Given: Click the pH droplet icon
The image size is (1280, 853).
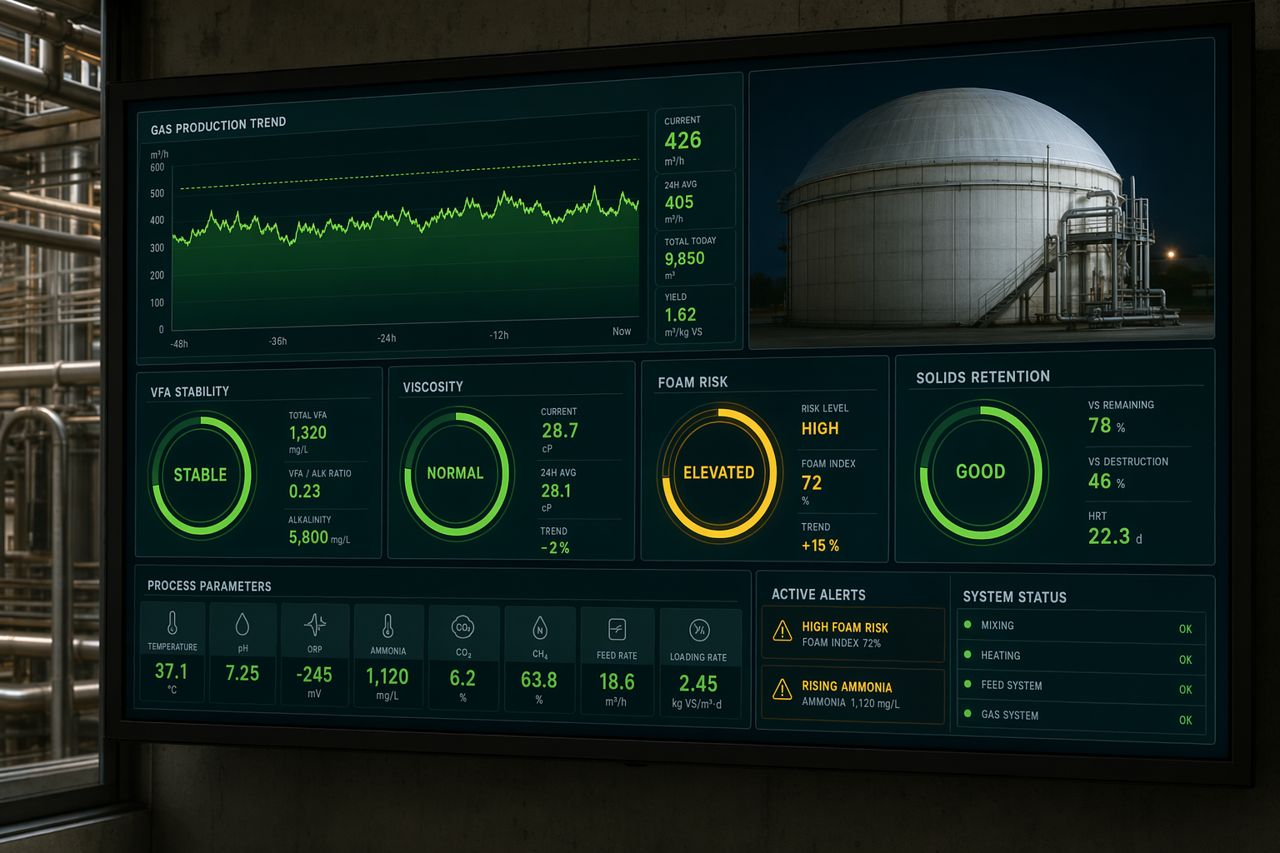Looking at the screenshot, I should [242, 624].
